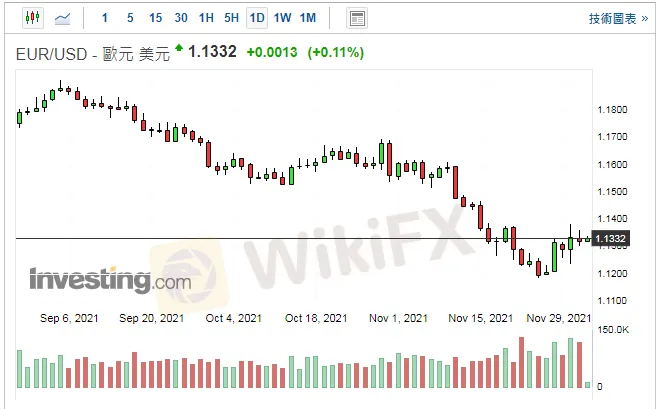The height and width of the screenshot is (409, 659).
Task: Switch to candlestick chart type
Action: [x=32, y=18]
